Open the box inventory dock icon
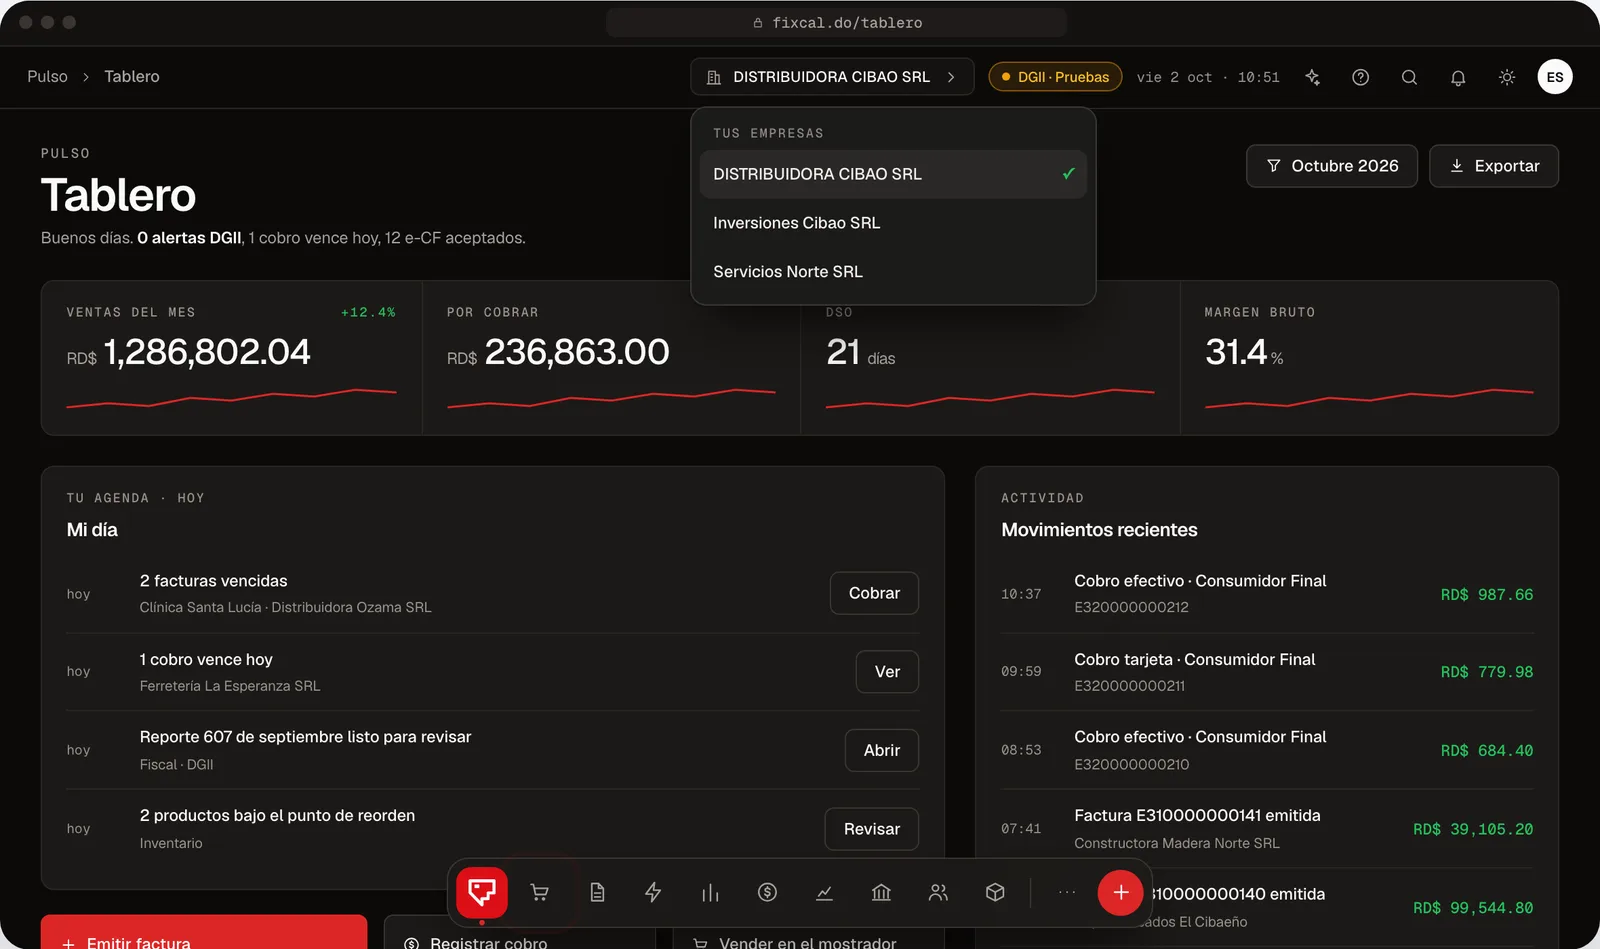The width and height of the screenshot is (1600, 949). [x=995, y=892]
